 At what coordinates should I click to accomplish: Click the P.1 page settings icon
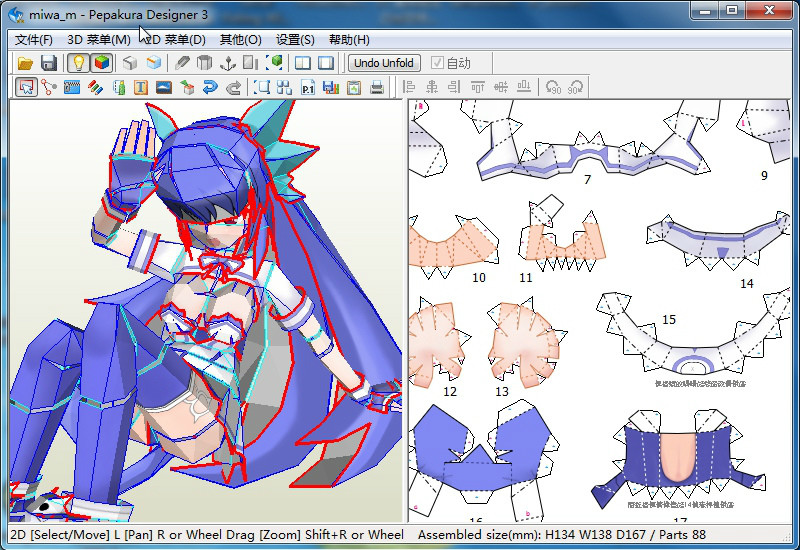pyautogui.click(x=308, y=88)
